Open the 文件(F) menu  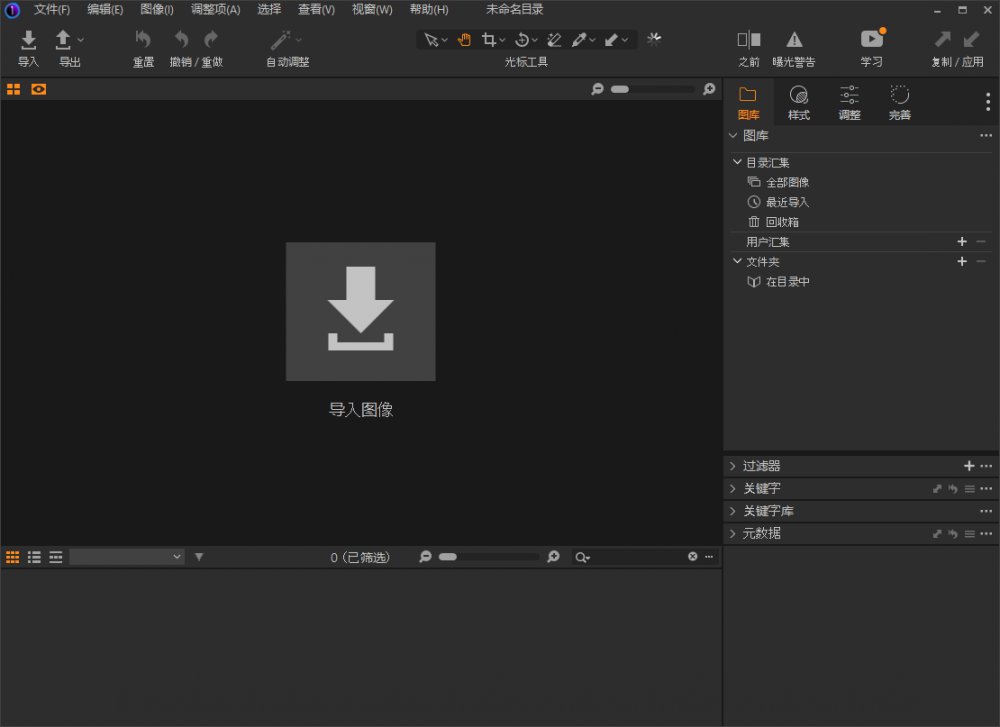52,9
